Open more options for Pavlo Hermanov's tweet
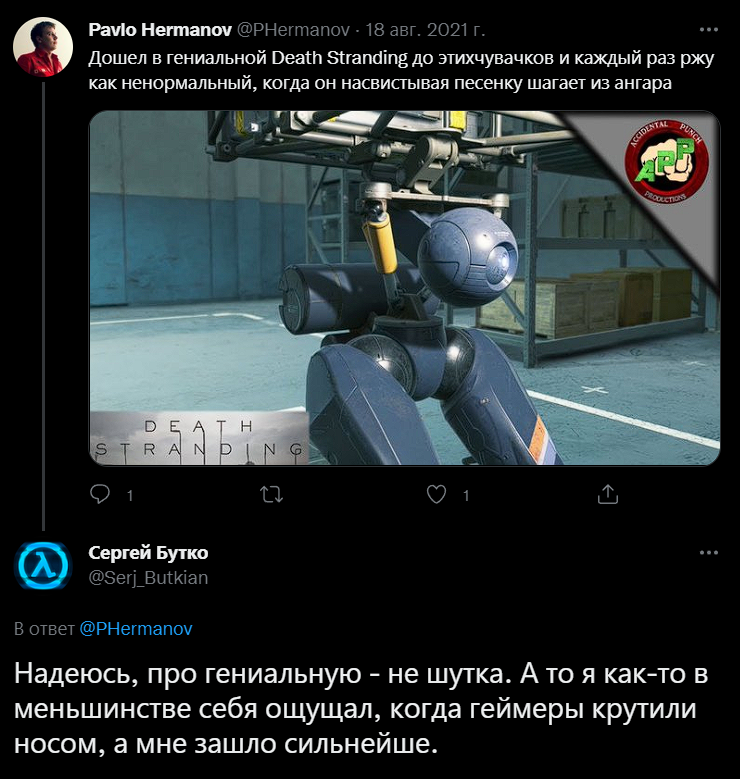Viewport: 740px width, 779px height. (x=709, y=30)
